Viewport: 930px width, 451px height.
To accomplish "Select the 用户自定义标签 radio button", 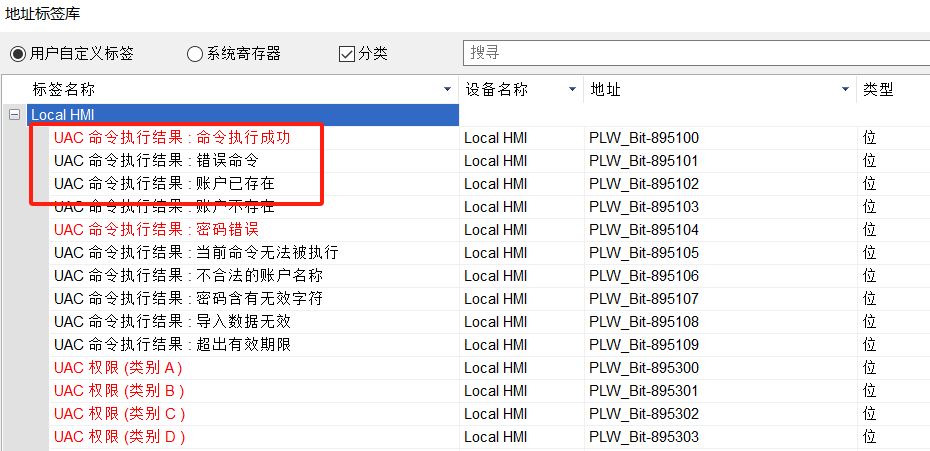I will pos(18,53).
